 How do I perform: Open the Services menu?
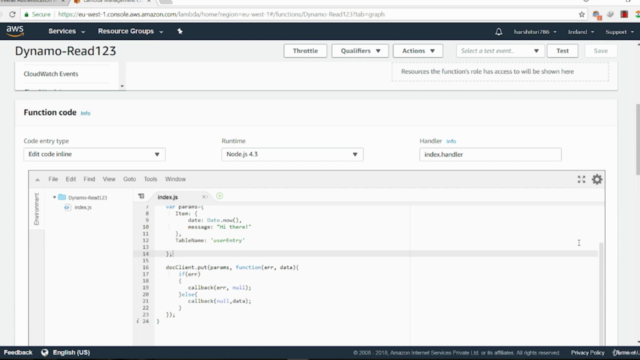pyautogui.click(x=67, y=31)
